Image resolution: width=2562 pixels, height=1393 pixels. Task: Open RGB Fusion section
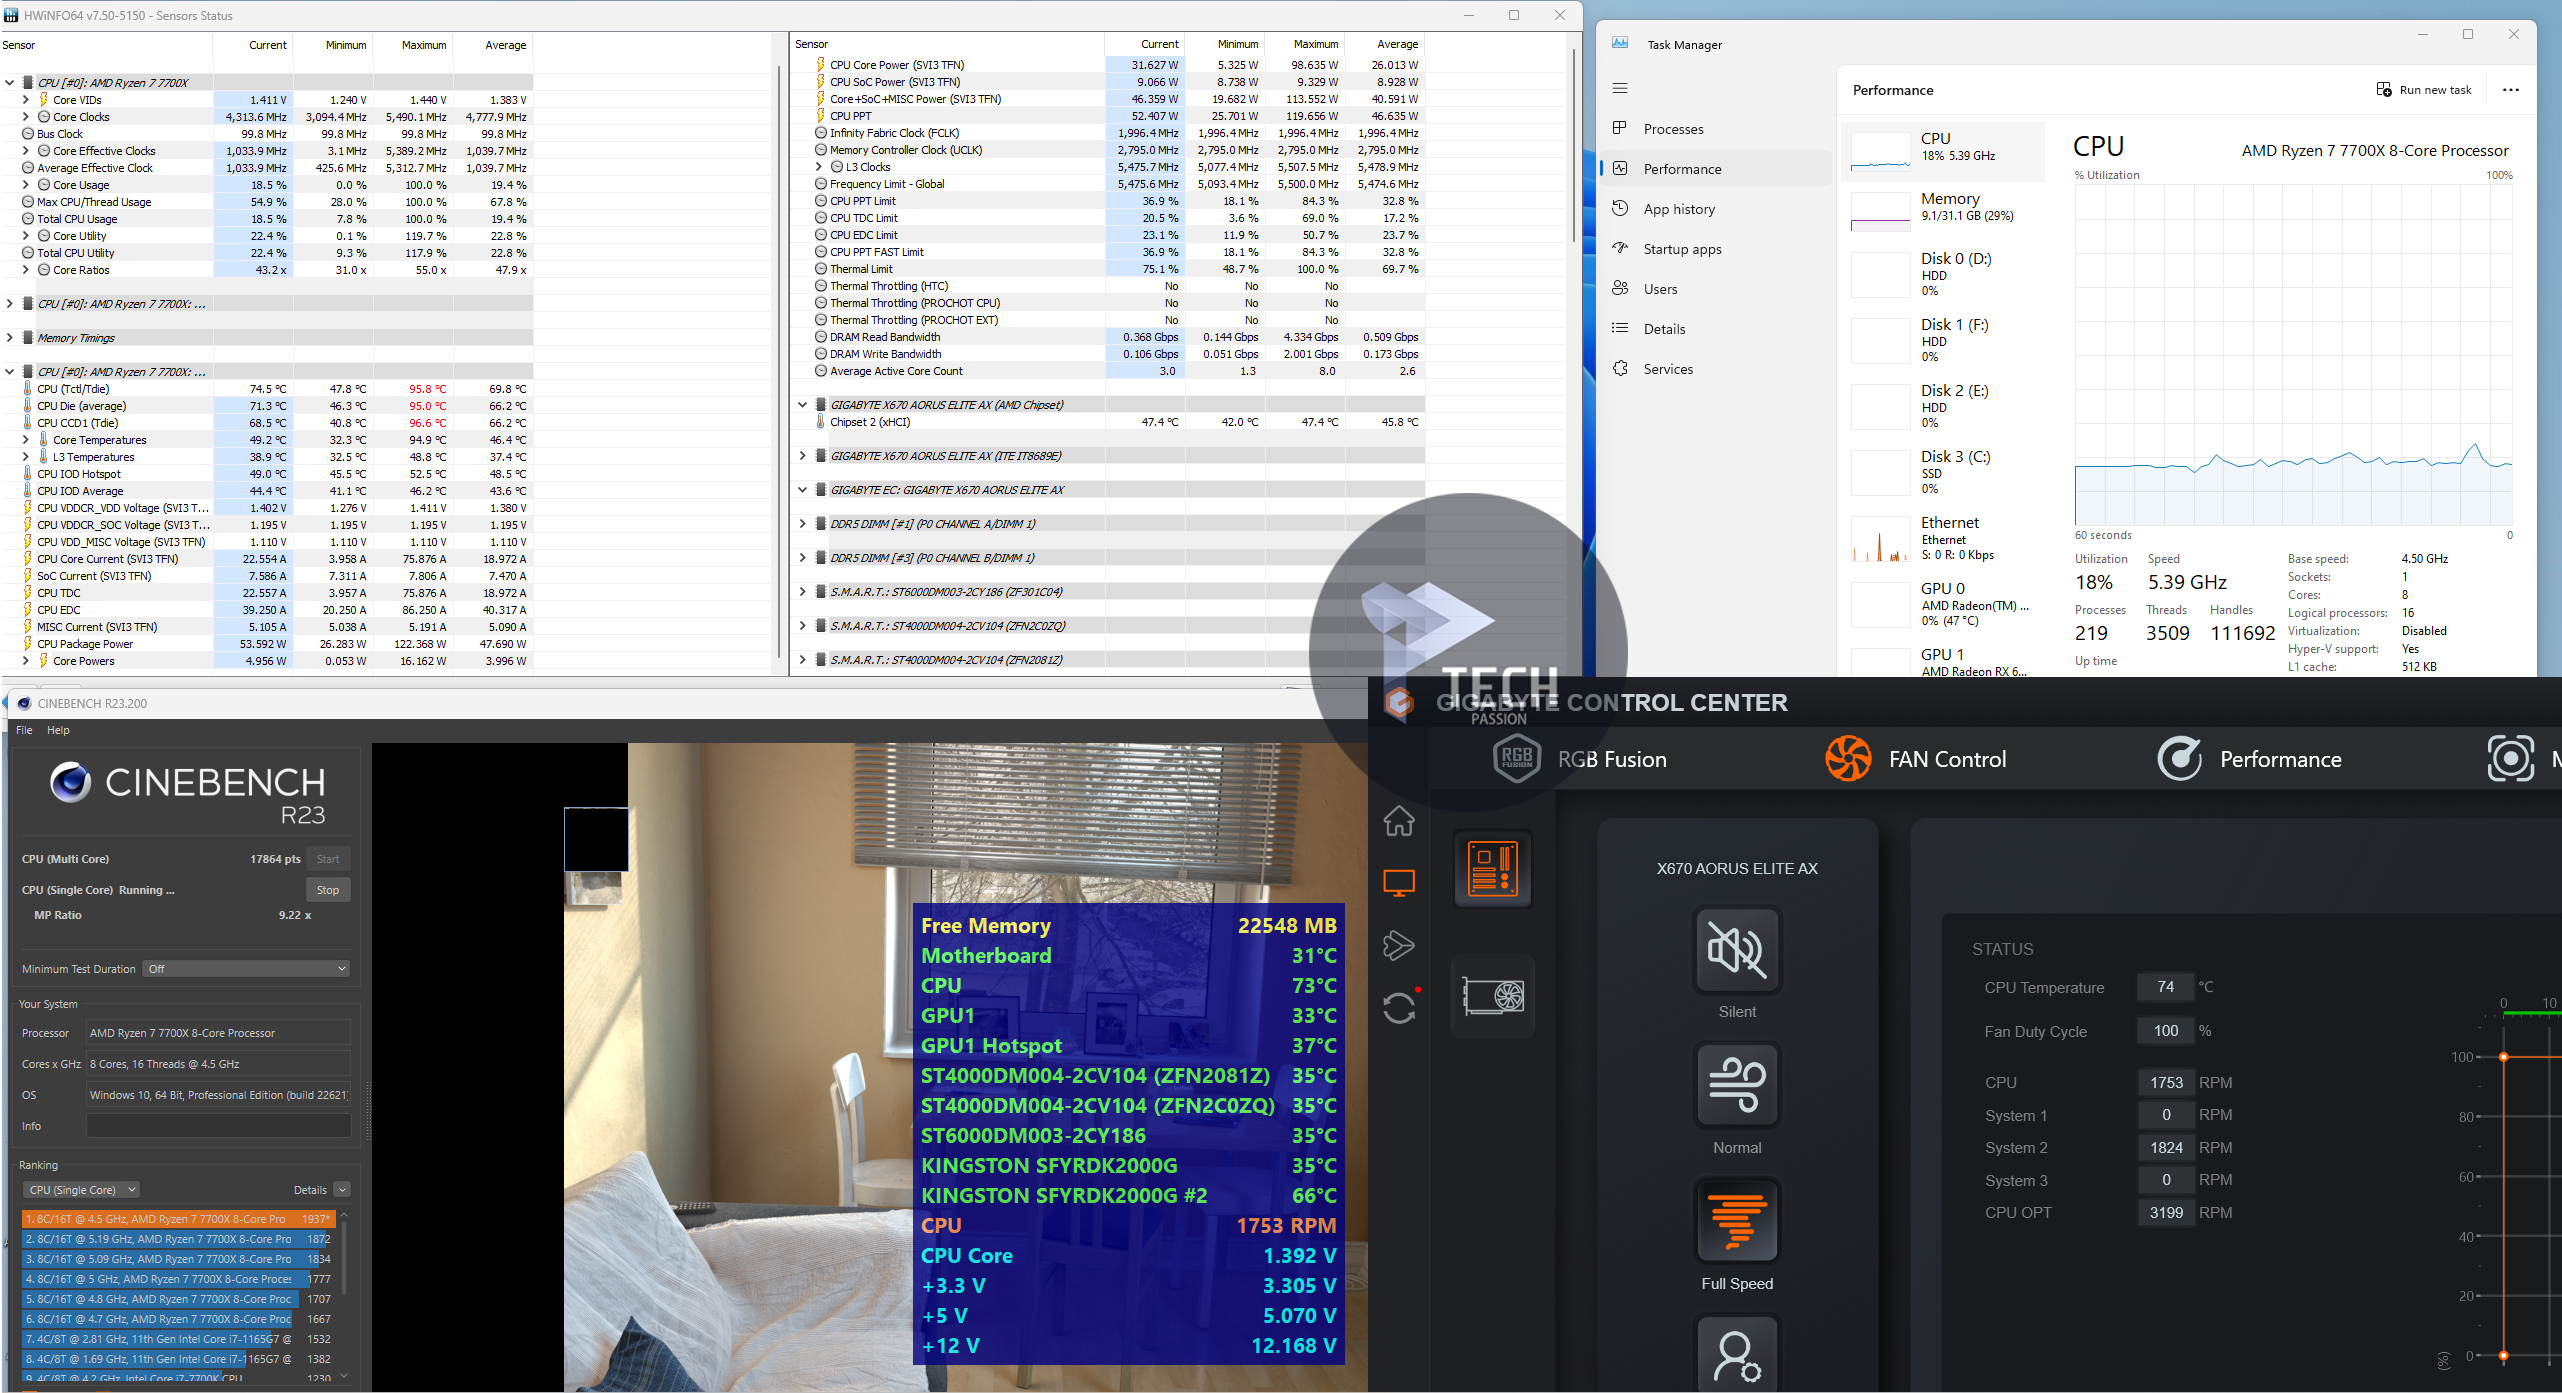click(1580, 759)
